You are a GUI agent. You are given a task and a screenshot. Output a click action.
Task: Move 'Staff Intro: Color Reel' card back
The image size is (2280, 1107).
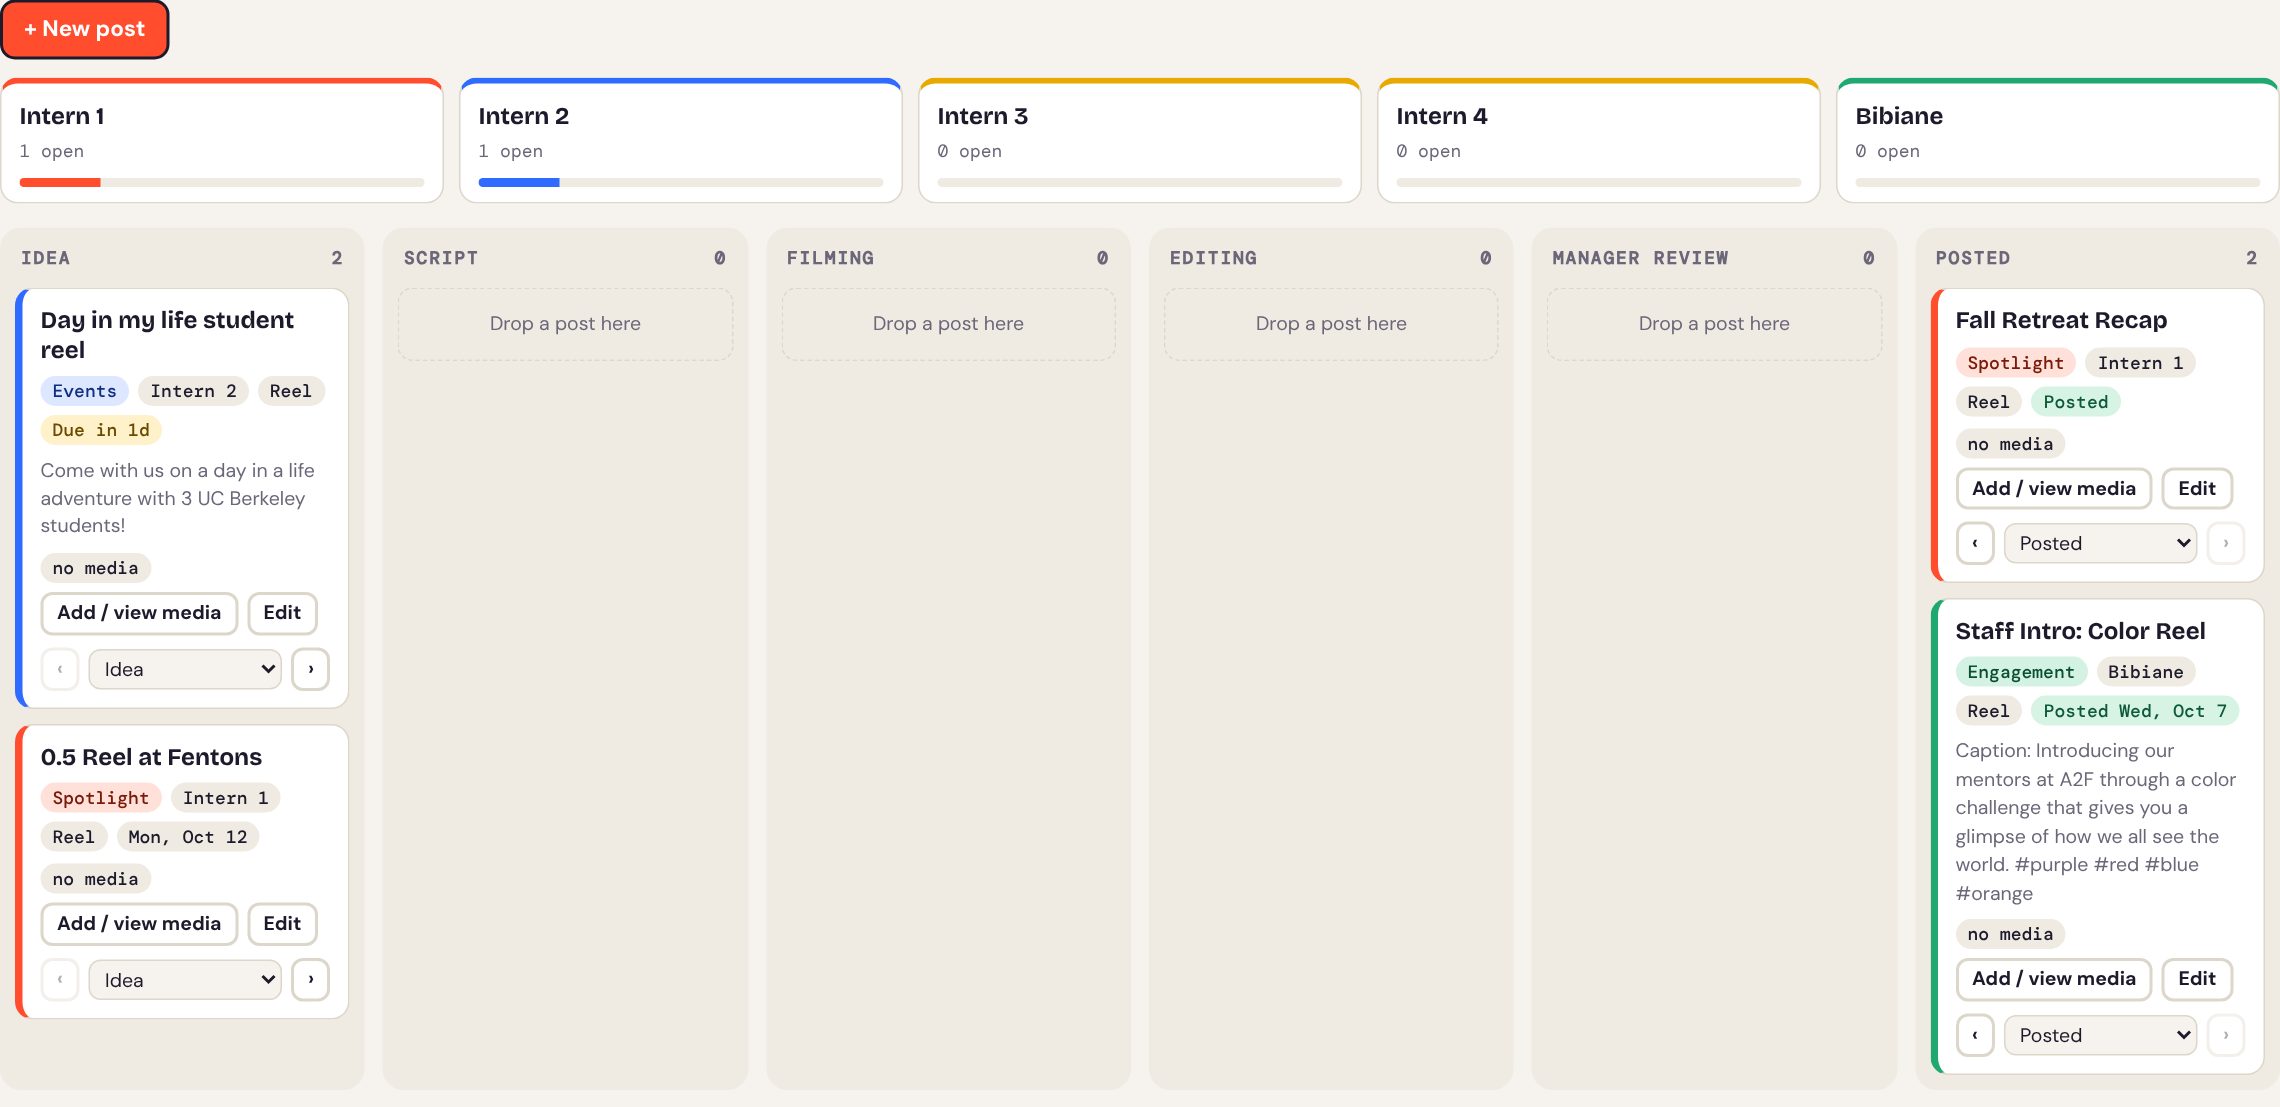1975,1035
